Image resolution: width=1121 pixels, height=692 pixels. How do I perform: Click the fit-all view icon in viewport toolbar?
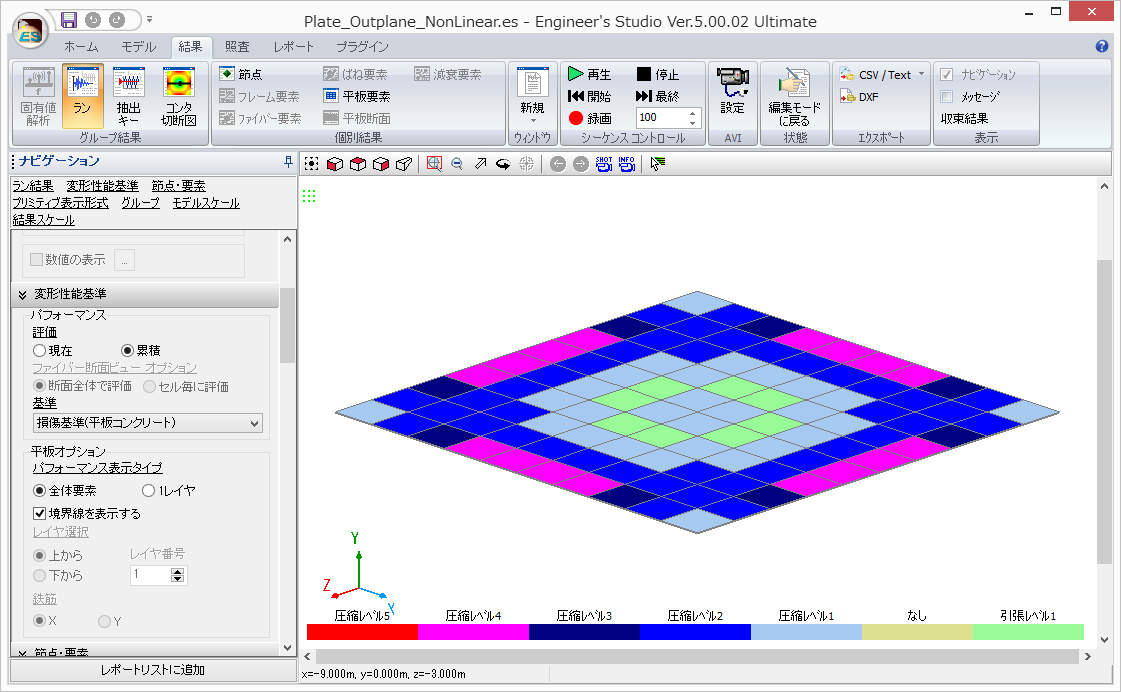pyautogui.click(x=312, y=164)
